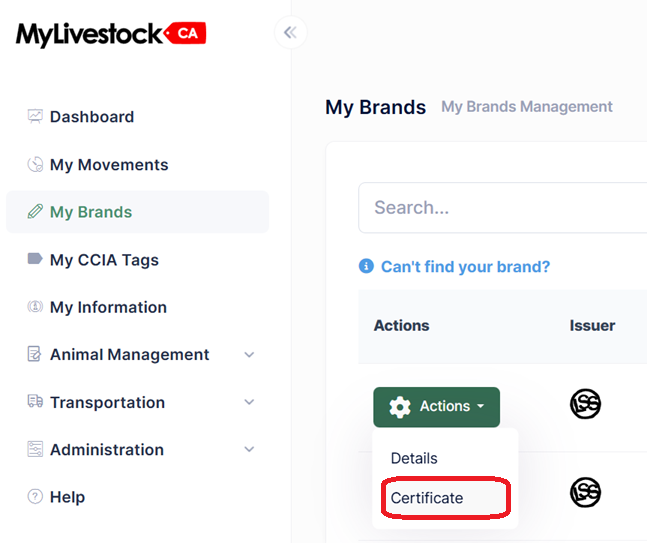Click the first row LSS issuer logo
The height and width of the screenshot is (543, 647).
pyautogui.click(x=585, y=404)
